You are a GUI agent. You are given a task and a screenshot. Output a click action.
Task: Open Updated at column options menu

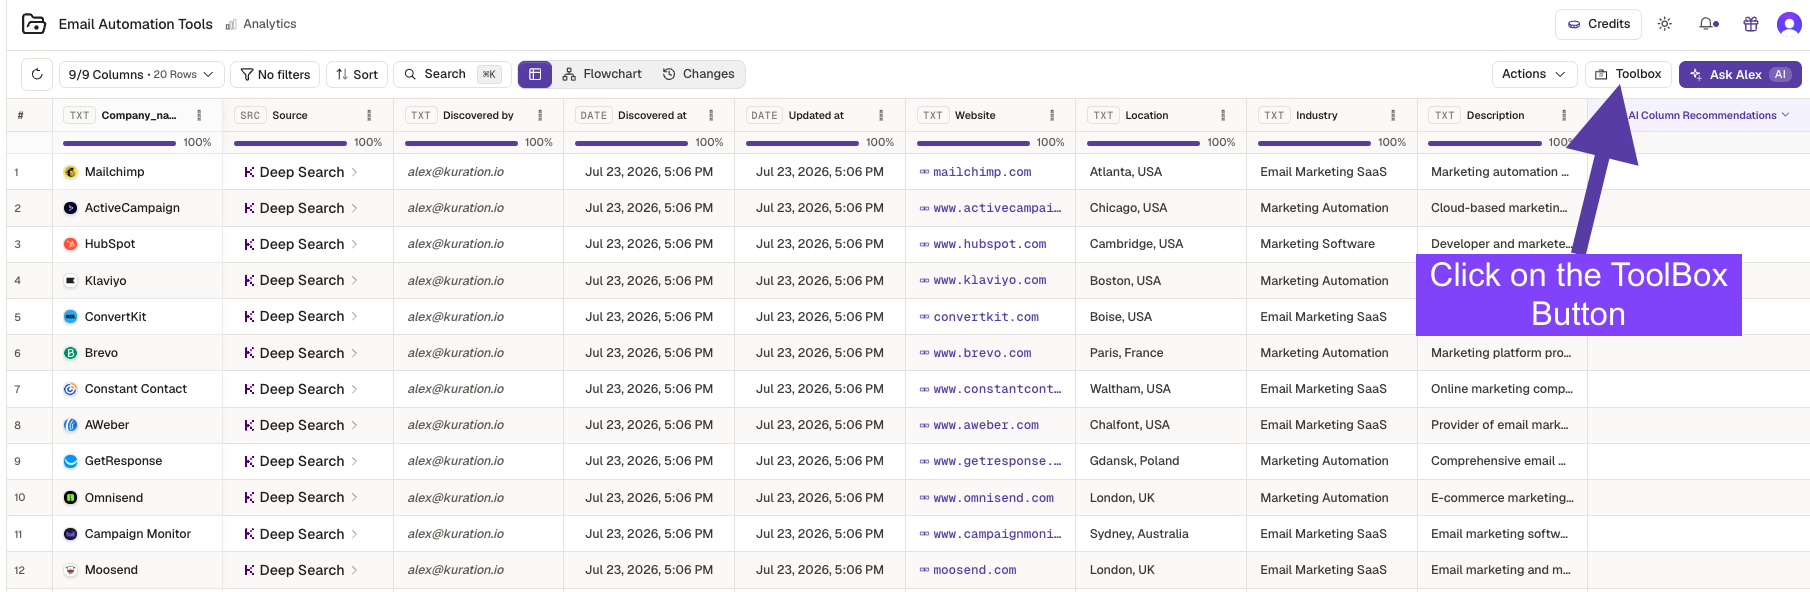881,115
